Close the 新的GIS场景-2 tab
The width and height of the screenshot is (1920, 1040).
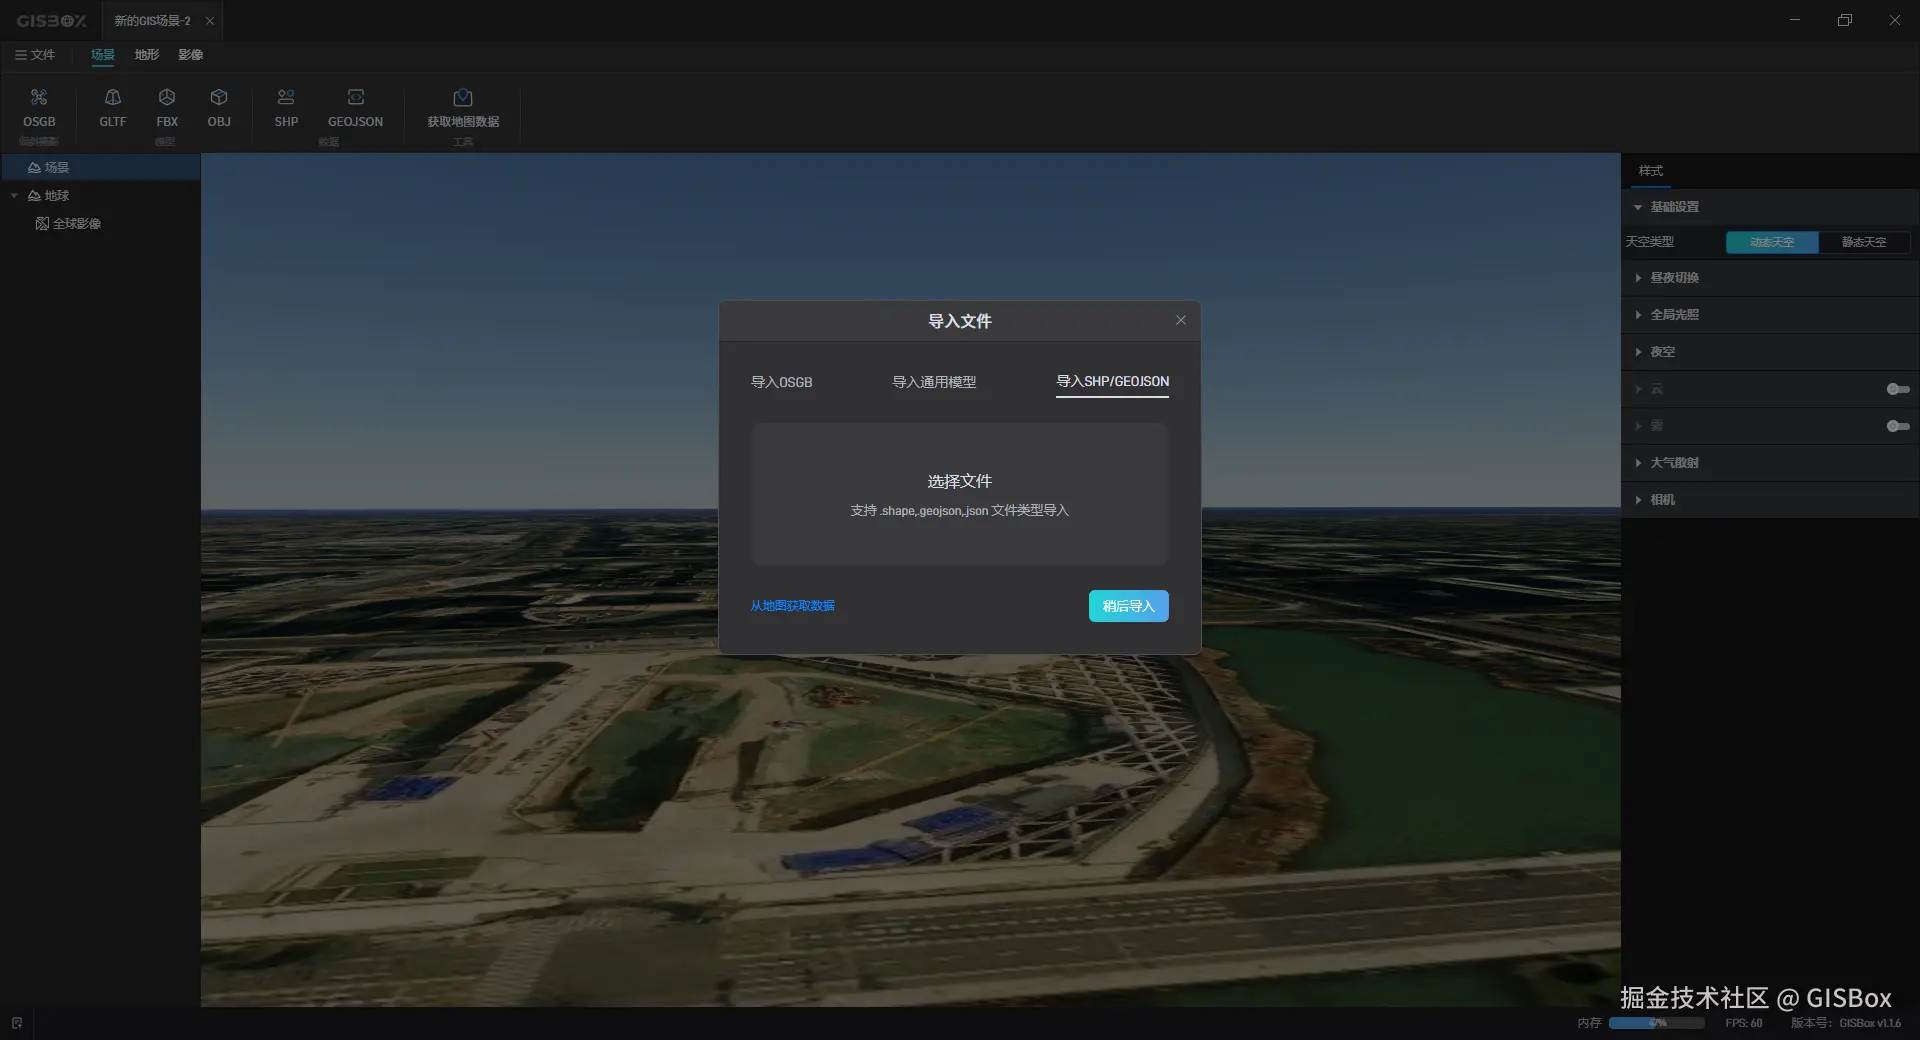pos(210,21)
